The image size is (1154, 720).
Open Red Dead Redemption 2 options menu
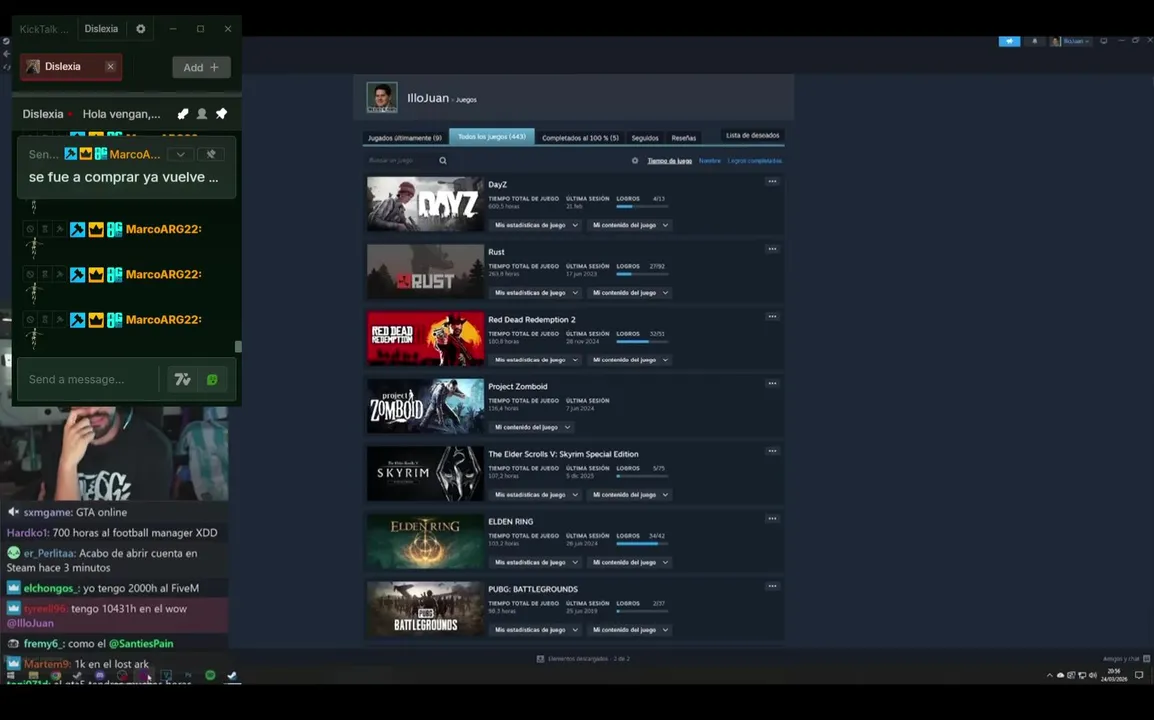point(772,317)
